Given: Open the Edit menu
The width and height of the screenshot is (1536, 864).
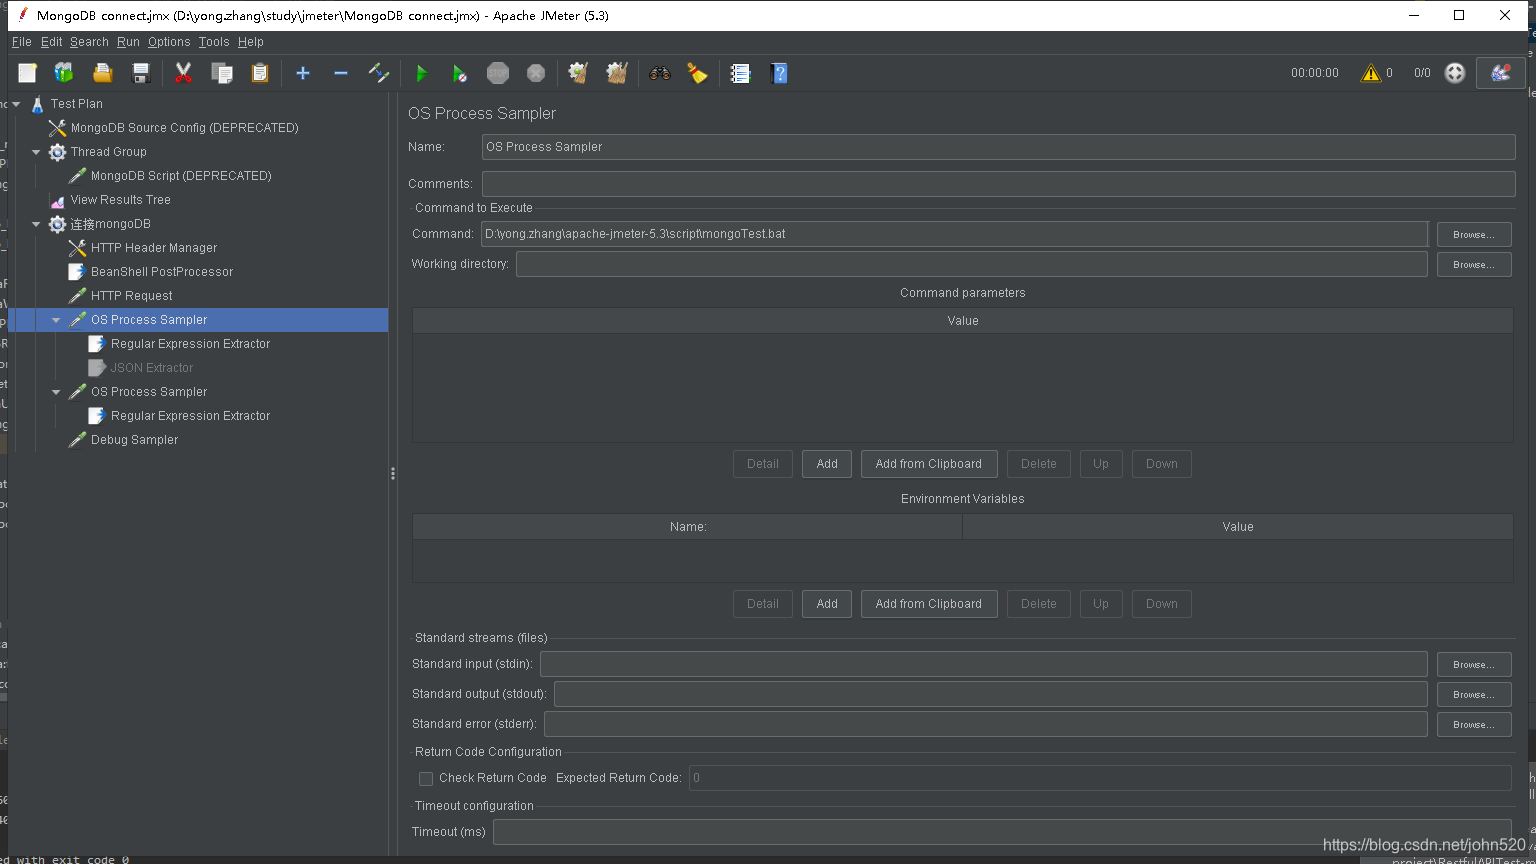Looking at the screenshot, I should coord(51,42).
